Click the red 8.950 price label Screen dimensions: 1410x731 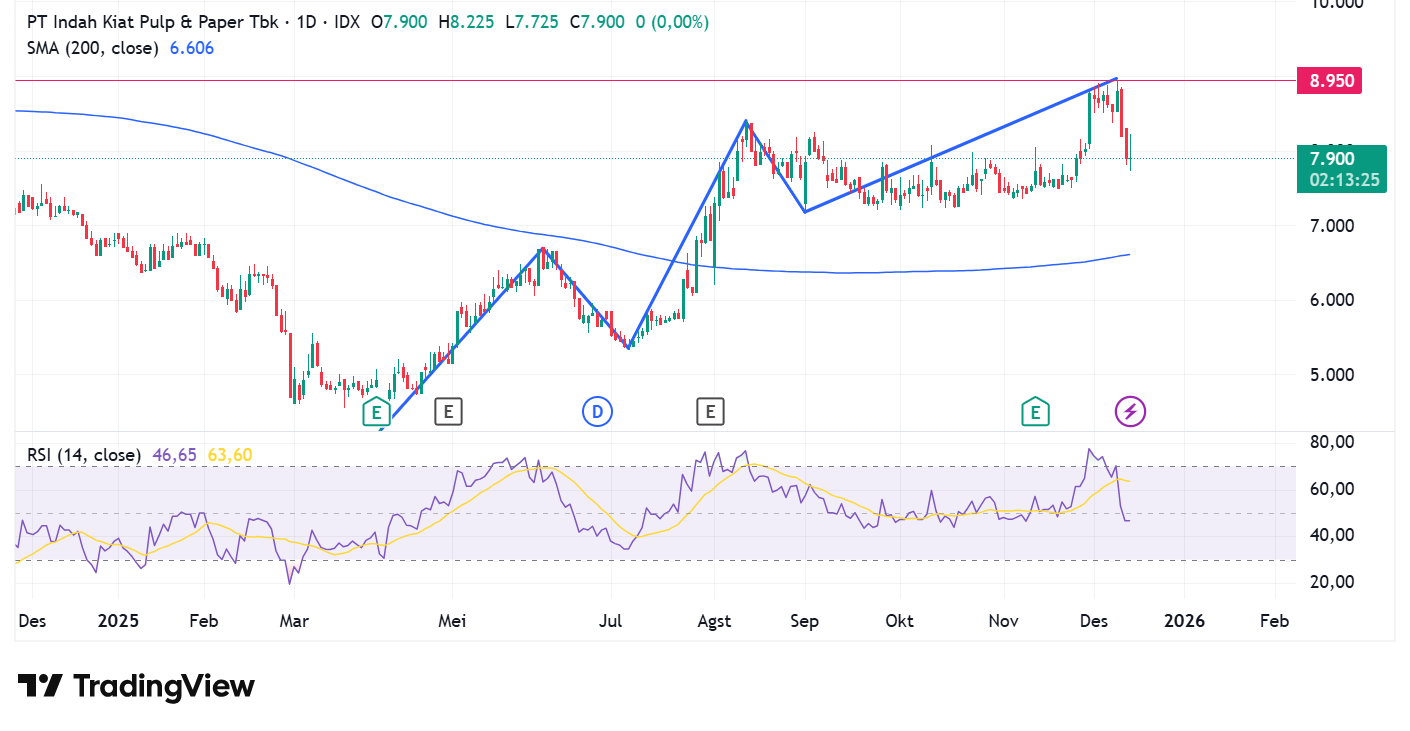click(1331, 81)
